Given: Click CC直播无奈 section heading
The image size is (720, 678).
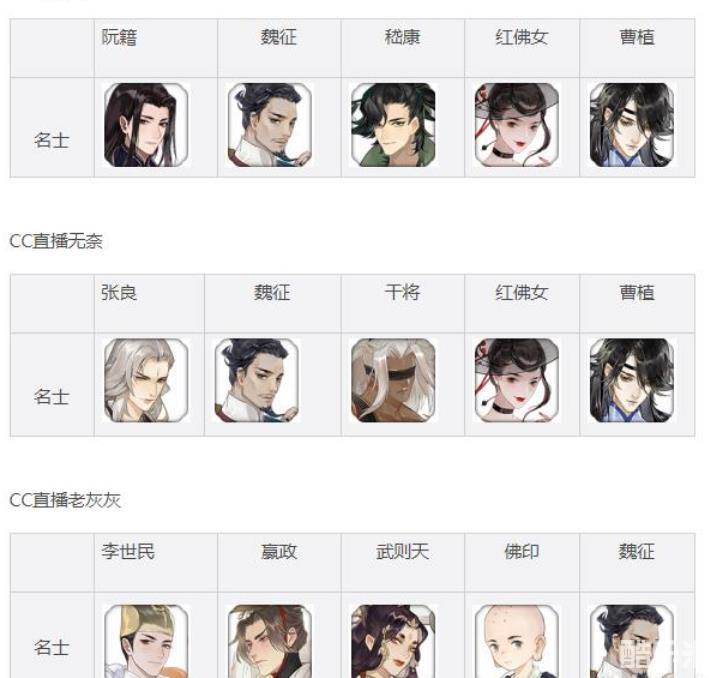Looking at the screenshot, I should coord(56,241).
